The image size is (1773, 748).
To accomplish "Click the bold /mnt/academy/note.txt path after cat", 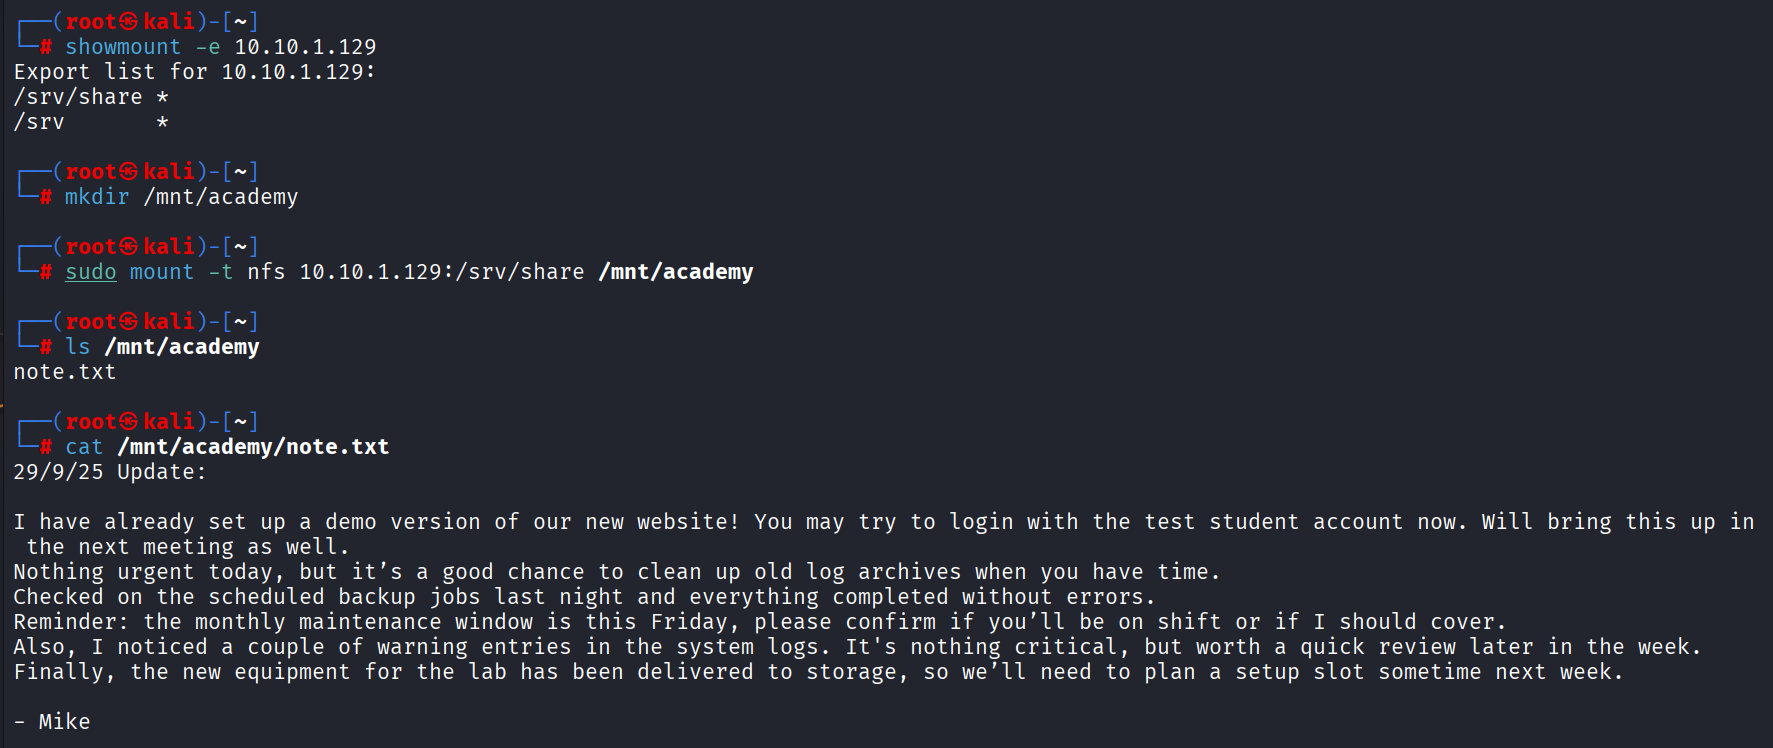I will (x=253, y=447).
